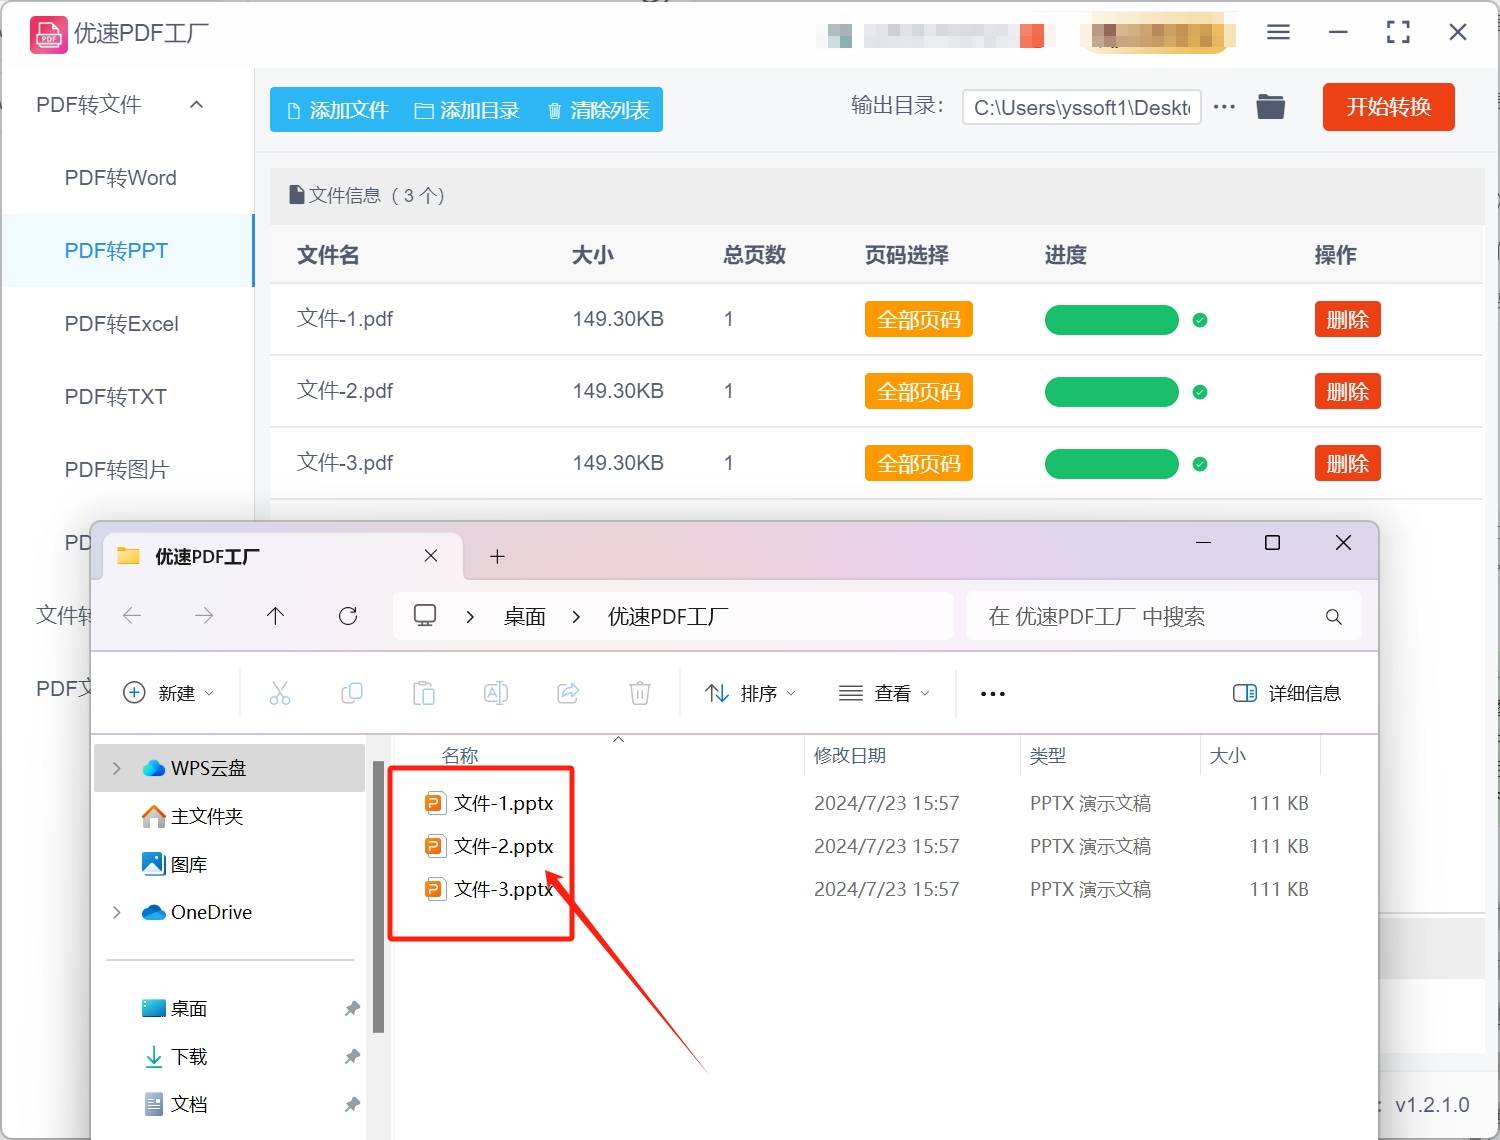Click the output directory path field
Image resolution: width=1500 pixels, height=1140 pixels.
tap(1081, 107)
